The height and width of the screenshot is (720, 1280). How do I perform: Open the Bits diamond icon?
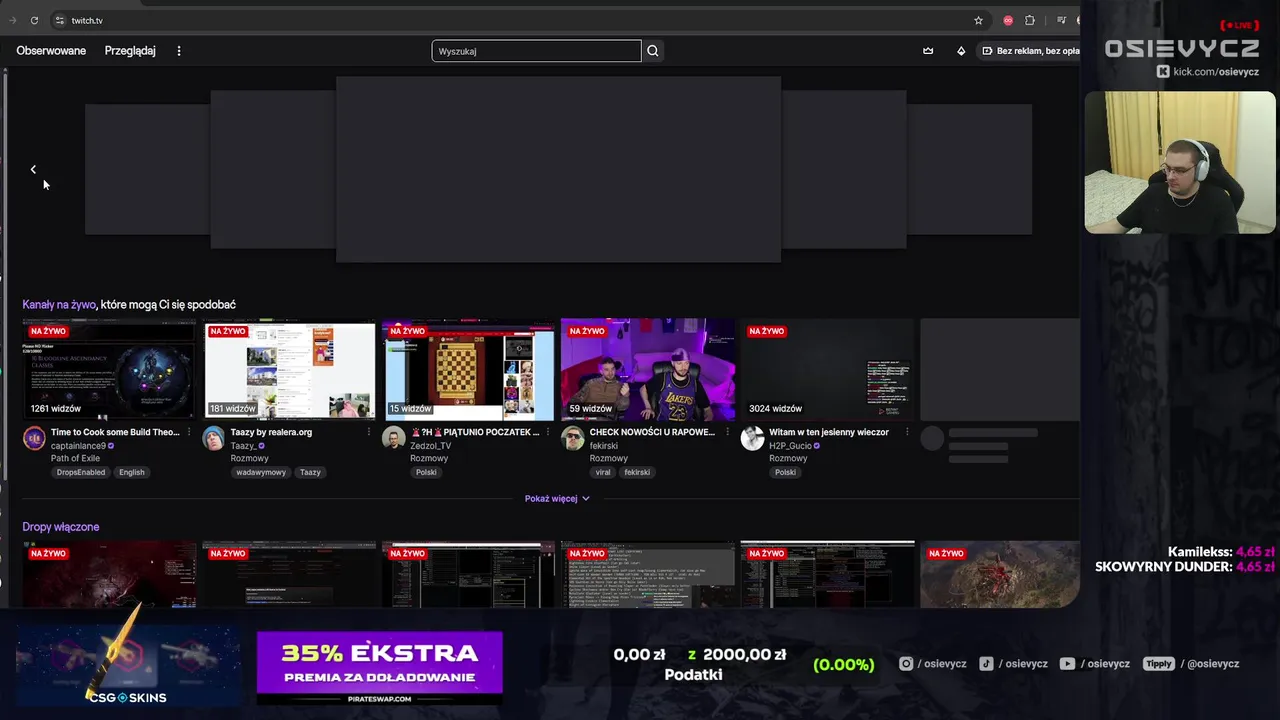(961, 51)
